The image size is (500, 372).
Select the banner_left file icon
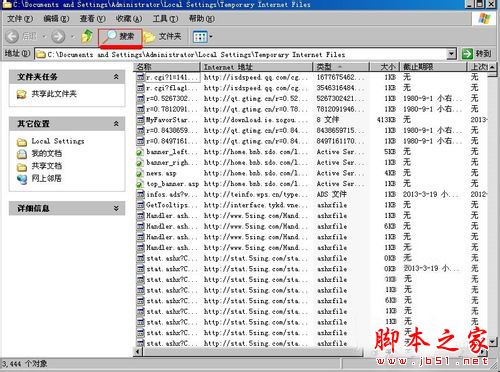click(x=140, y=152)
